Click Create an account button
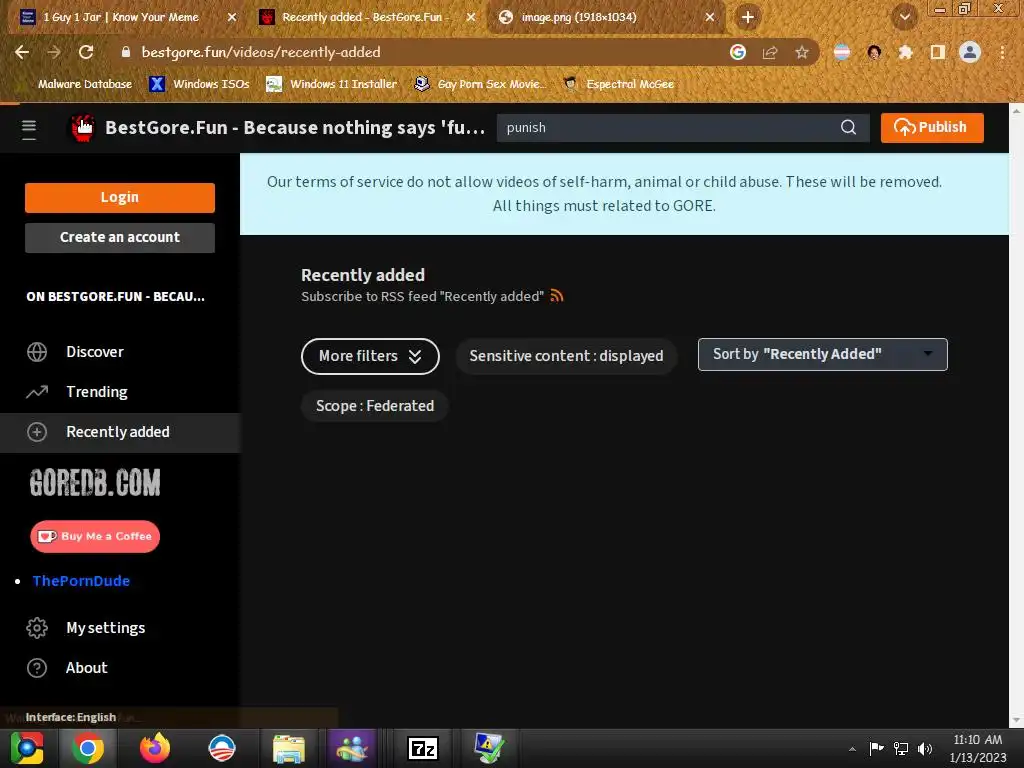1024x768 pixels. click(120, 238)
